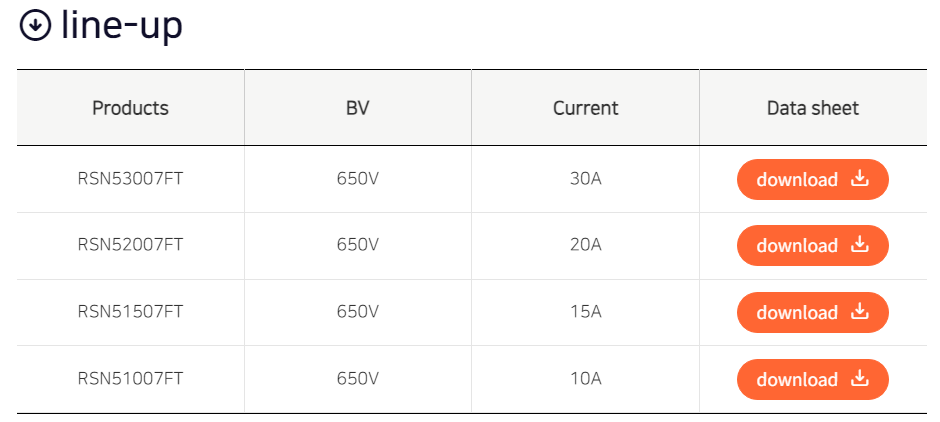Select the Products column header
Image resolution: width=940 pixels, height=422 pixels.
click(x=130, y=108)
